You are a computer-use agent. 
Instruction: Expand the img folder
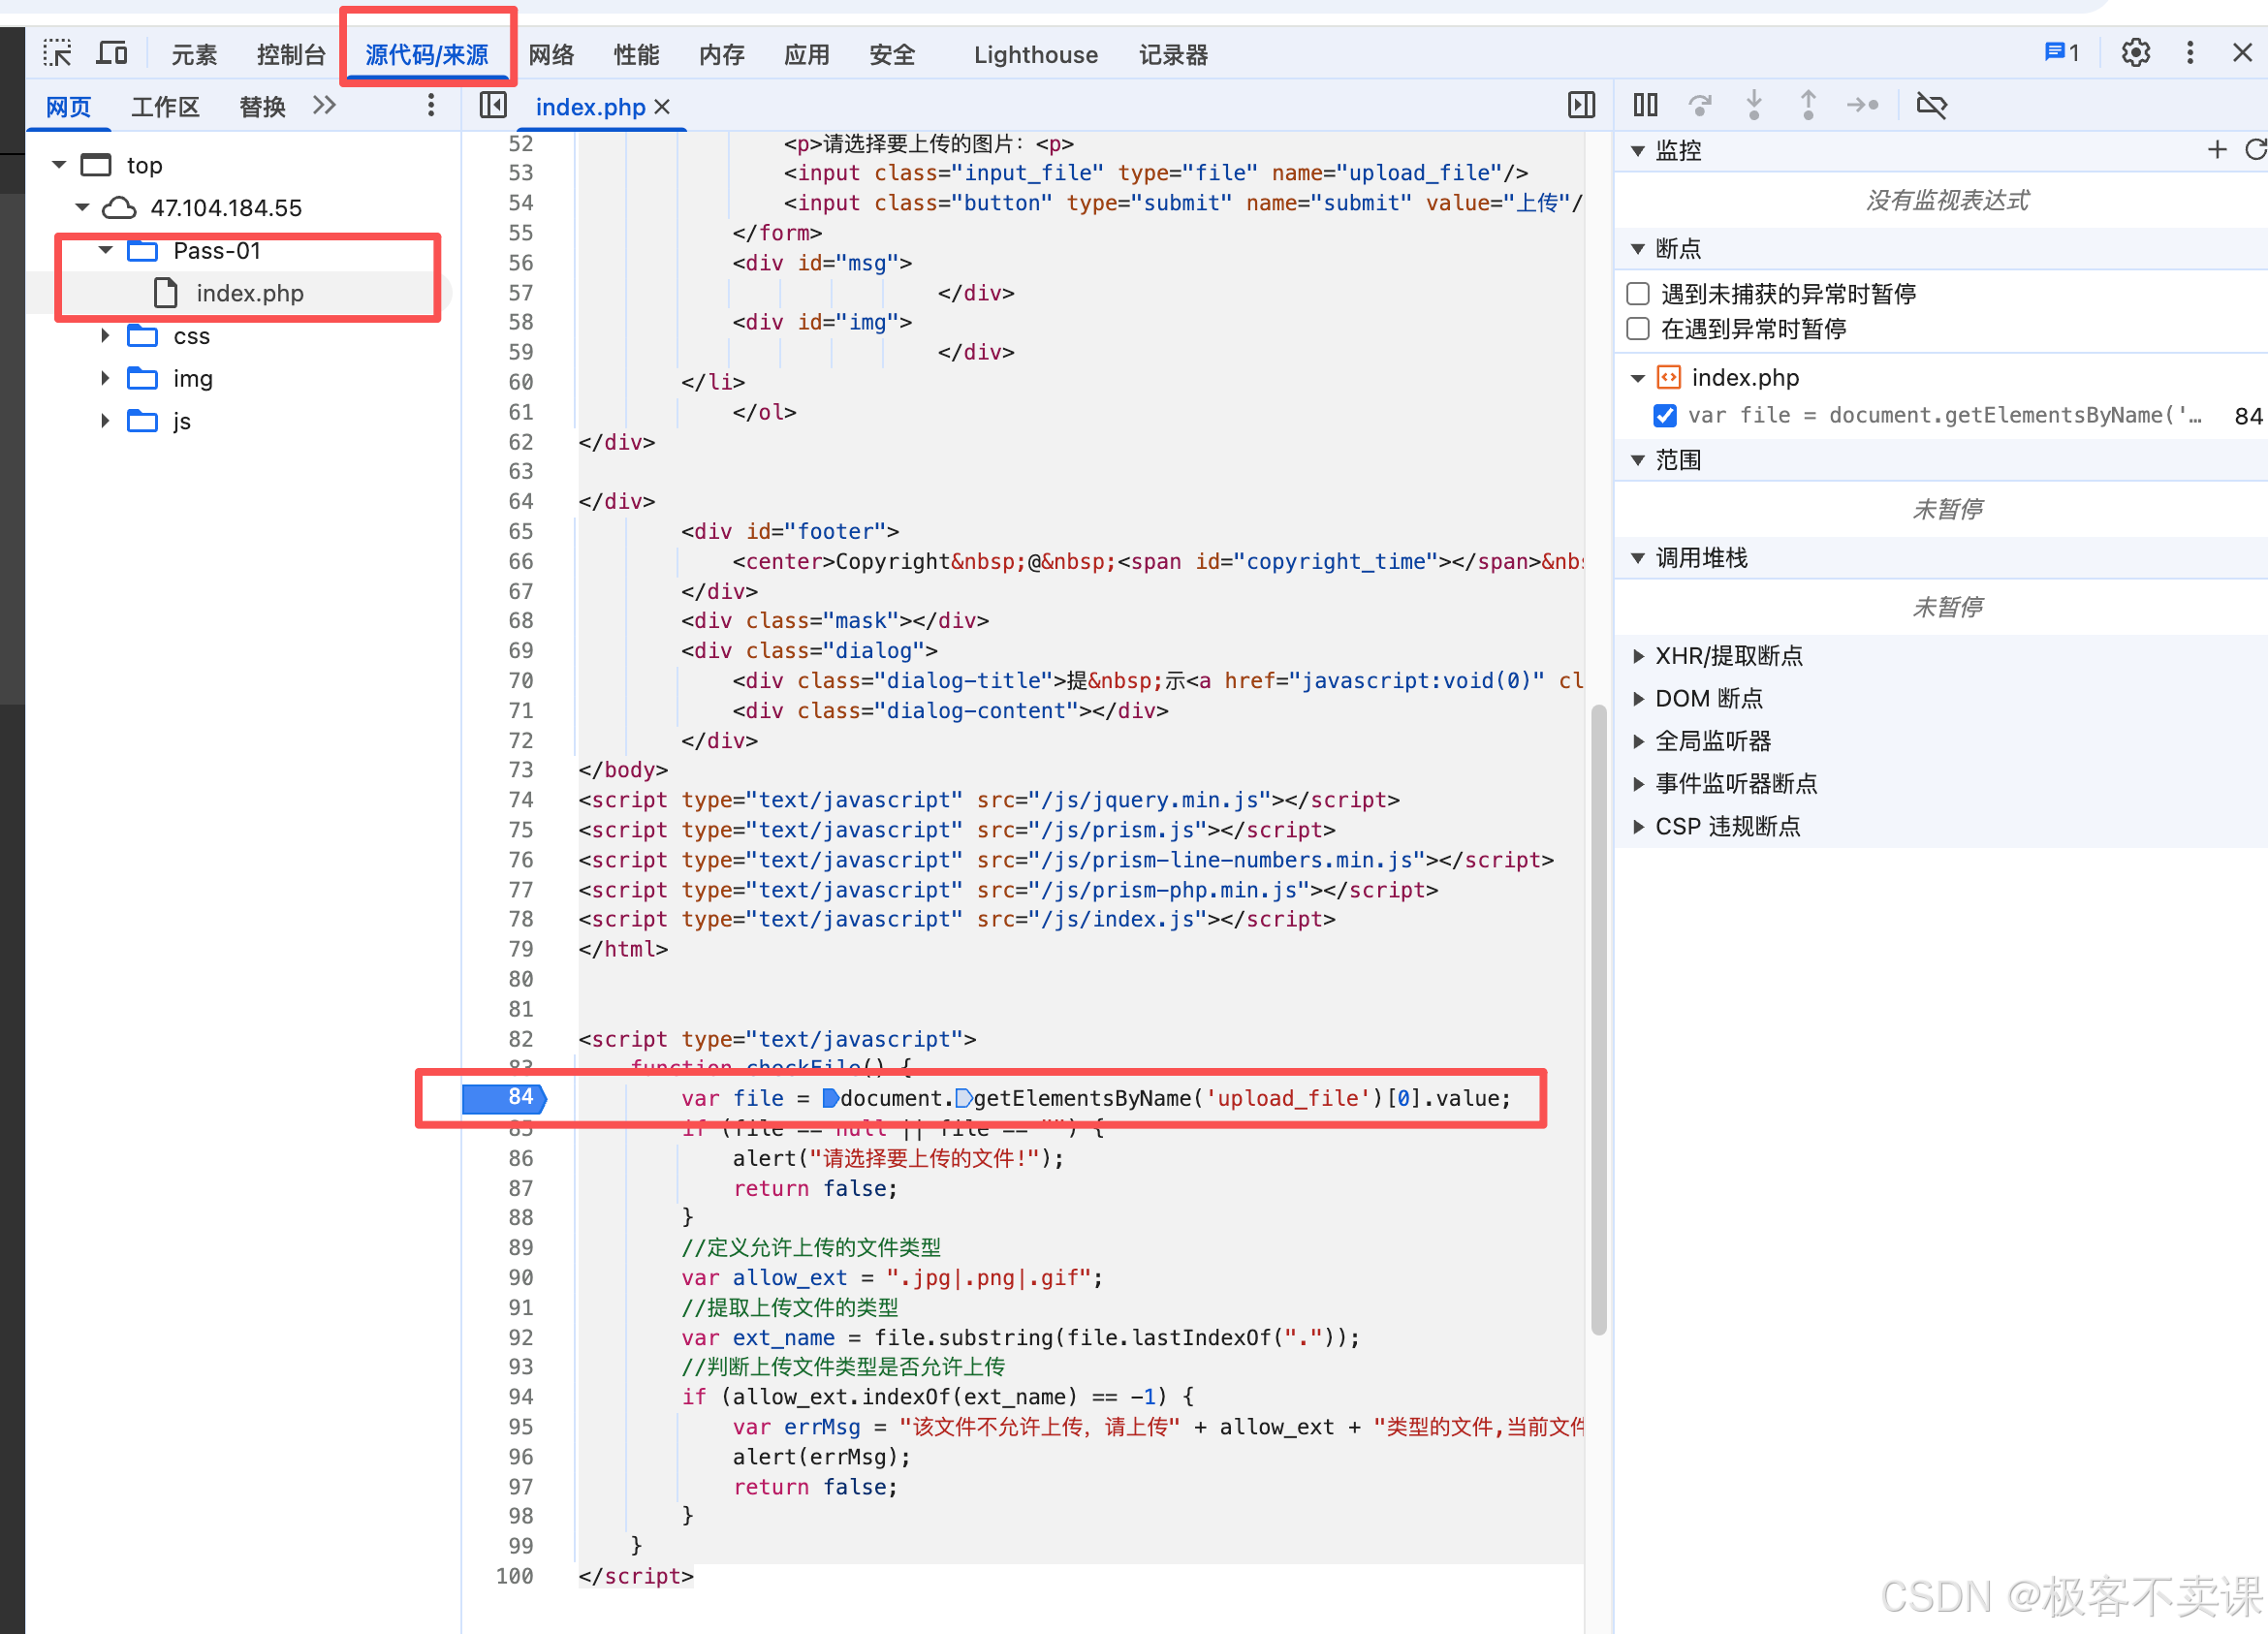point(105,378)
